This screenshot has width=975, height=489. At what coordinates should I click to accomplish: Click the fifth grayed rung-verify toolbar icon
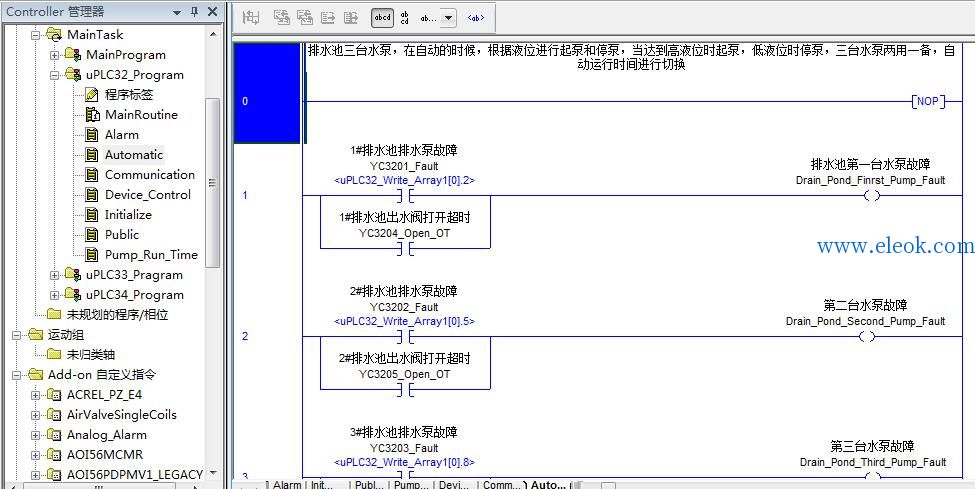[351, 18]
